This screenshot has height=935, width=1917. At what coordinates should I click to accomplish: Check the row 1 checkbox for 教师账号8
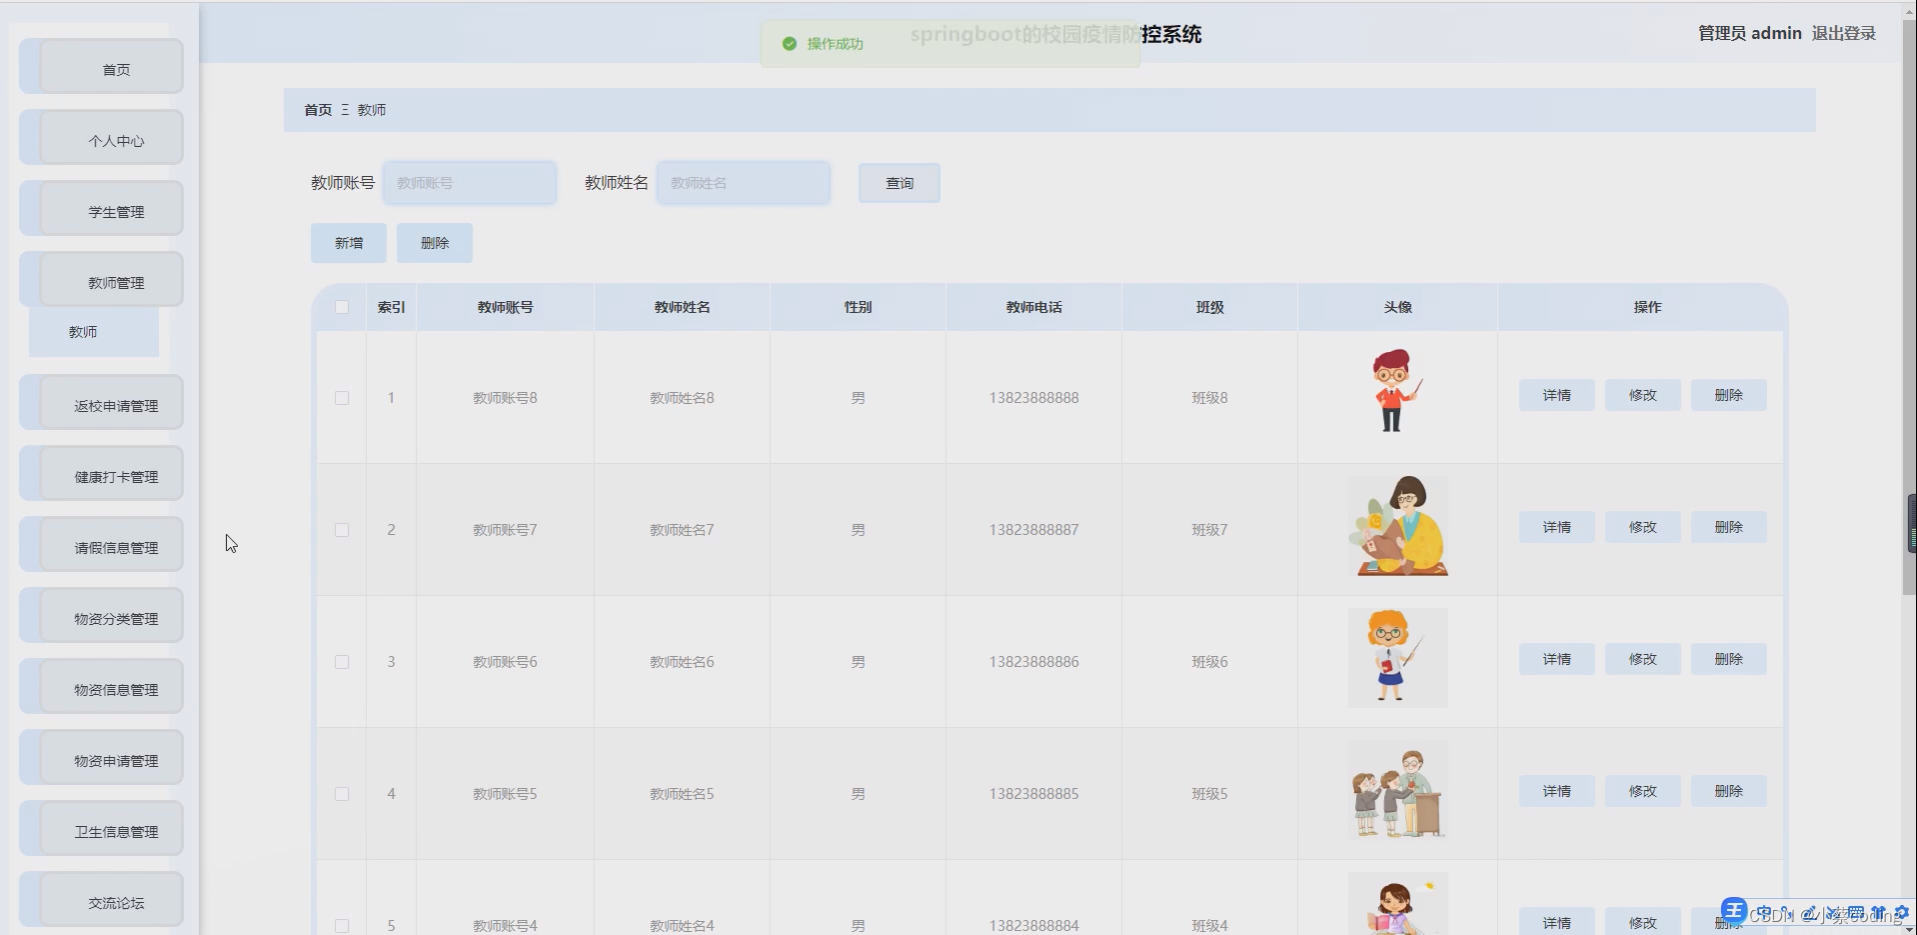coord(342,398)
